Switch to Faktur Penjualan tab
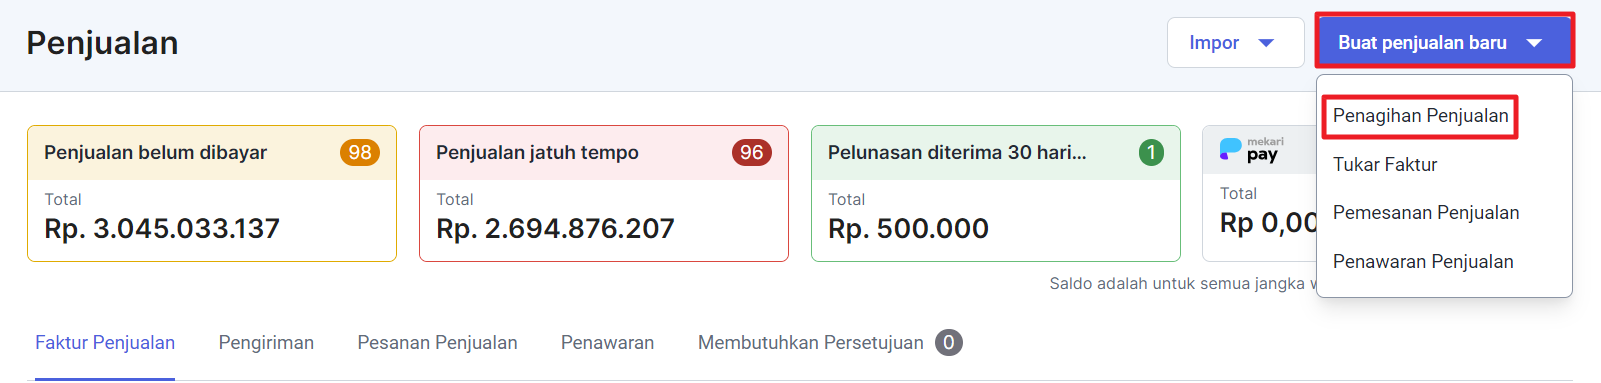Image resolution: width=1601 pixels, height=383 pixels. coord(105,343)
